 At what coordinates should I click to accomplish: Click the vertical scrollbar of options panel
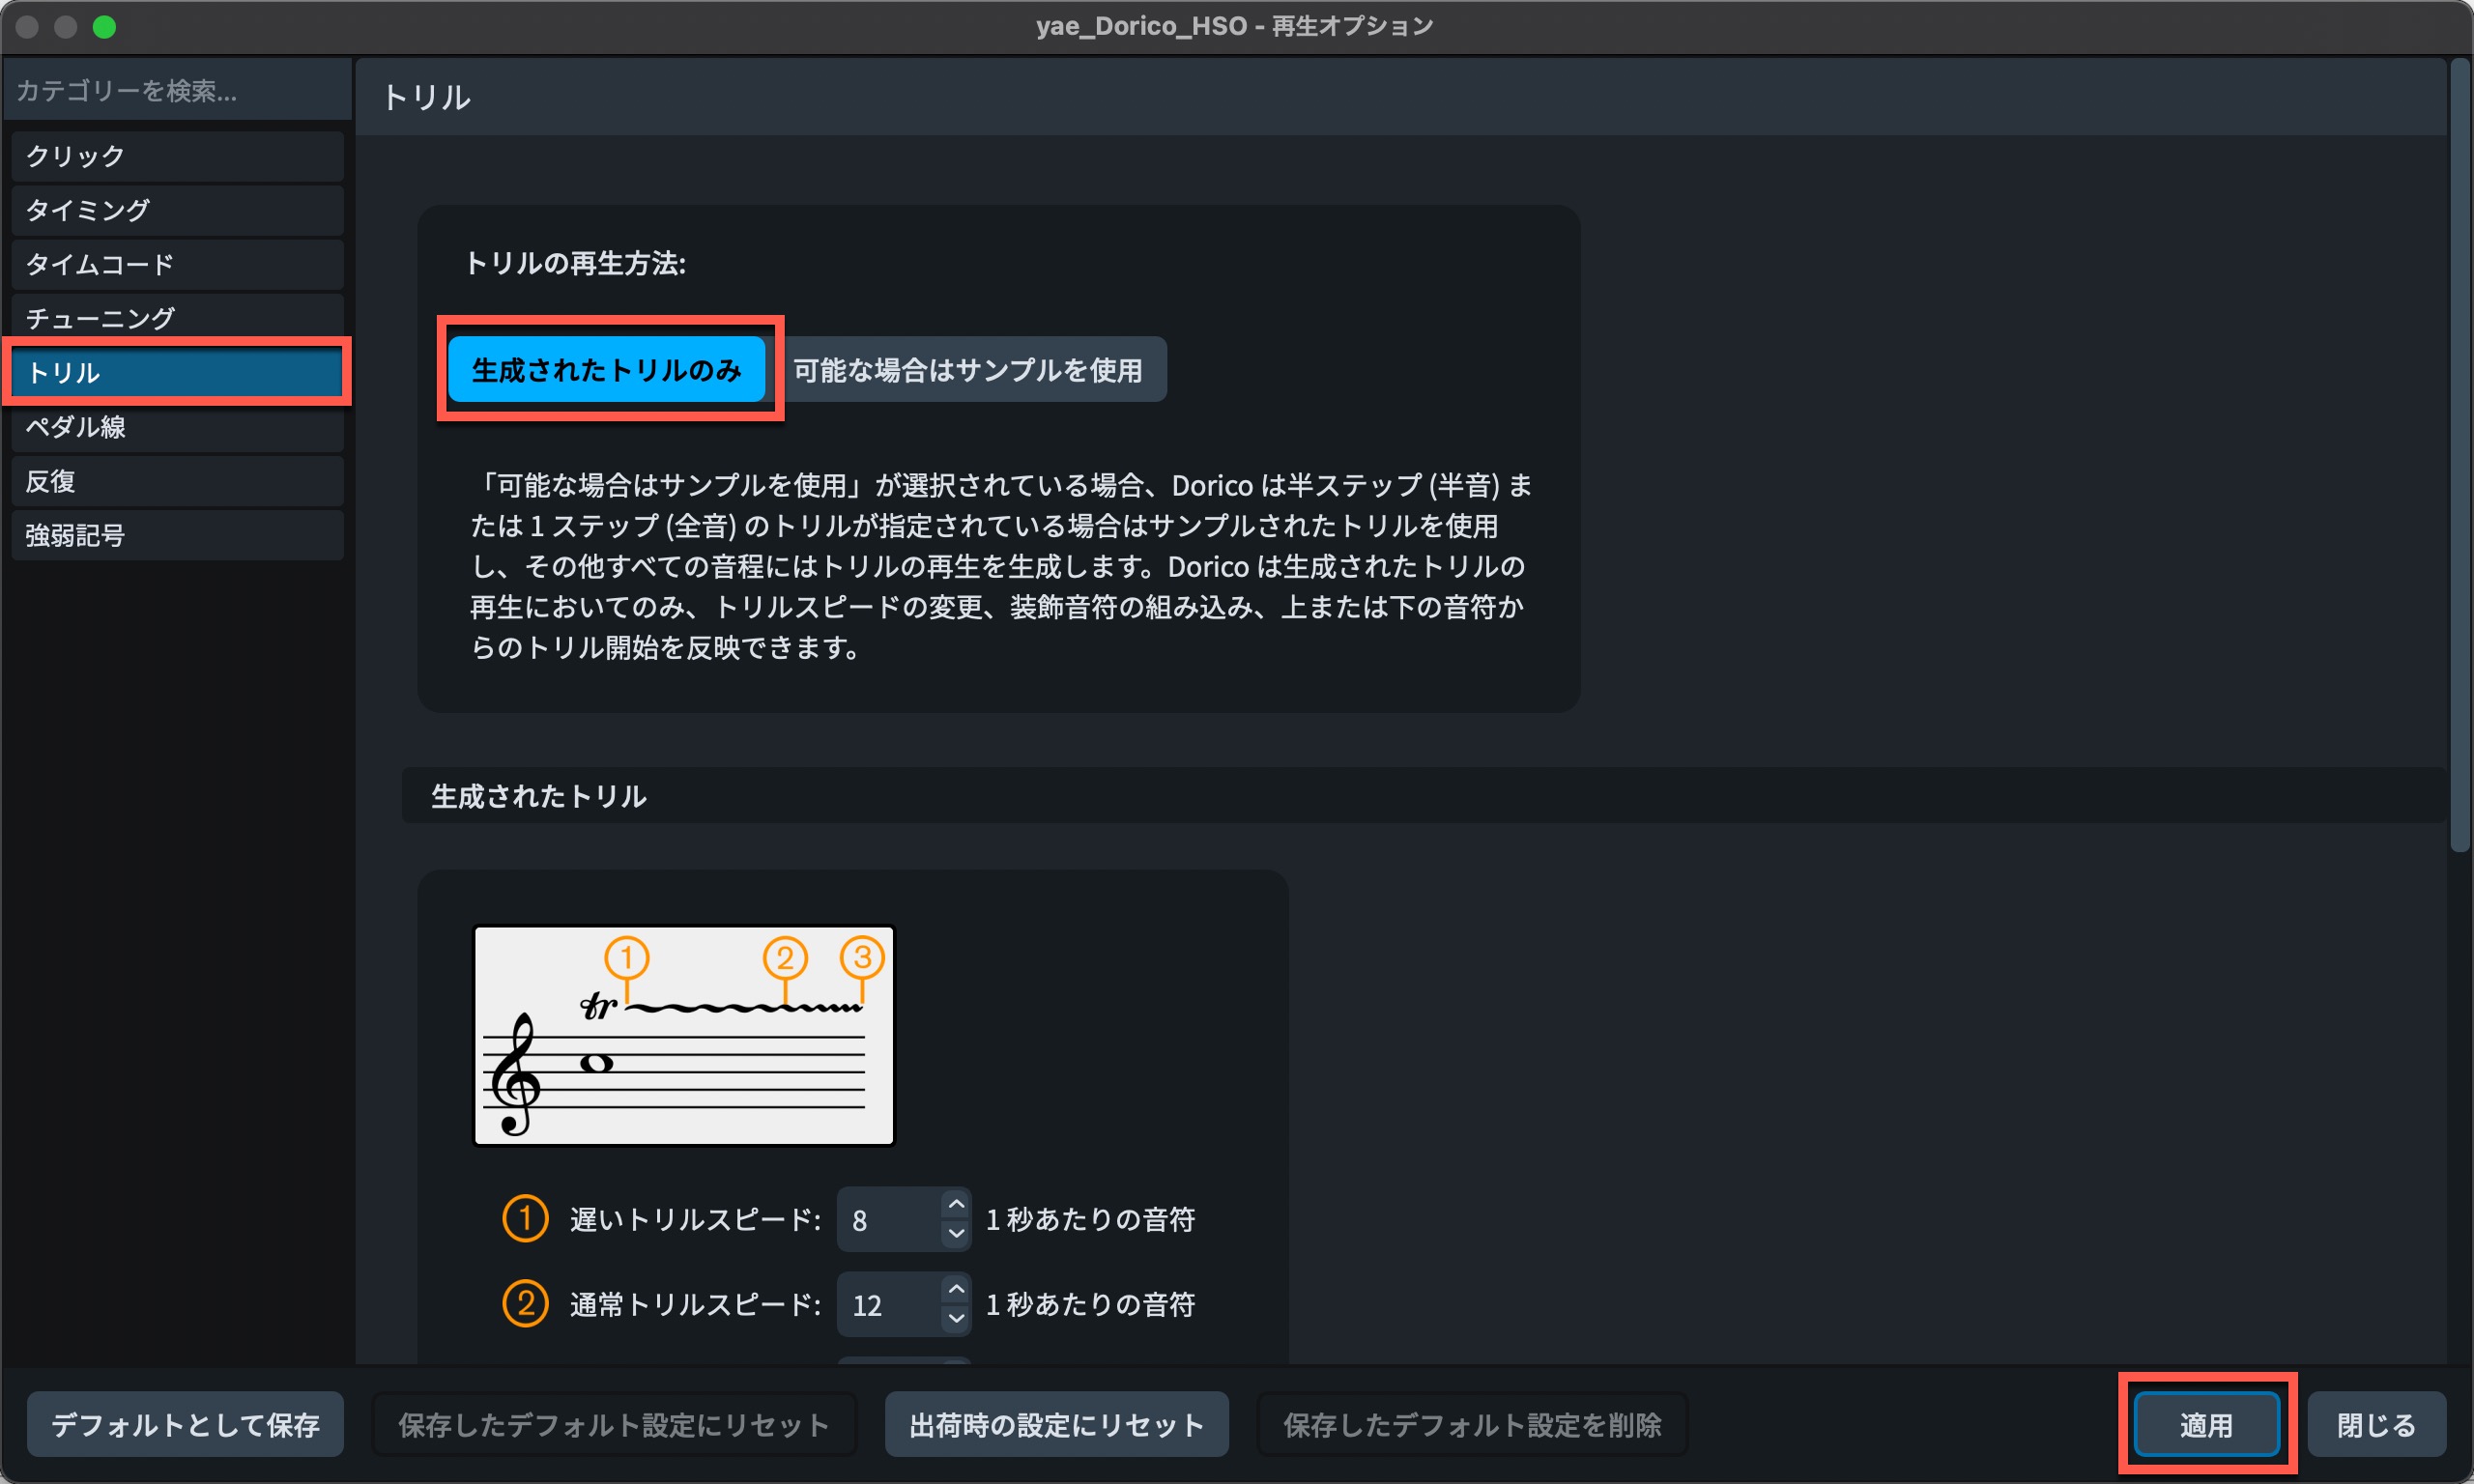[2460, 455]
